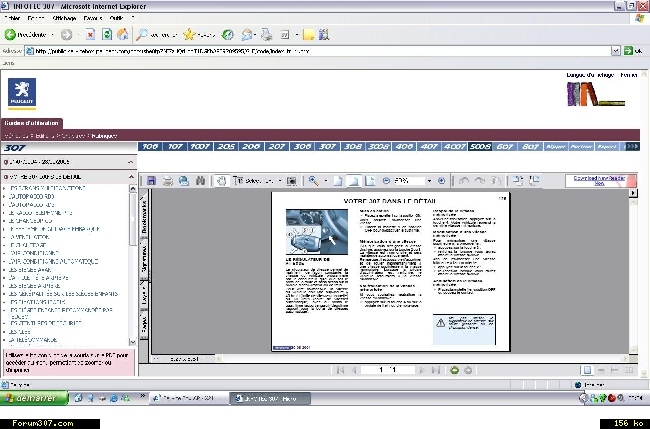
Task: Show more models with arrow button
Action: coord(632,146)
